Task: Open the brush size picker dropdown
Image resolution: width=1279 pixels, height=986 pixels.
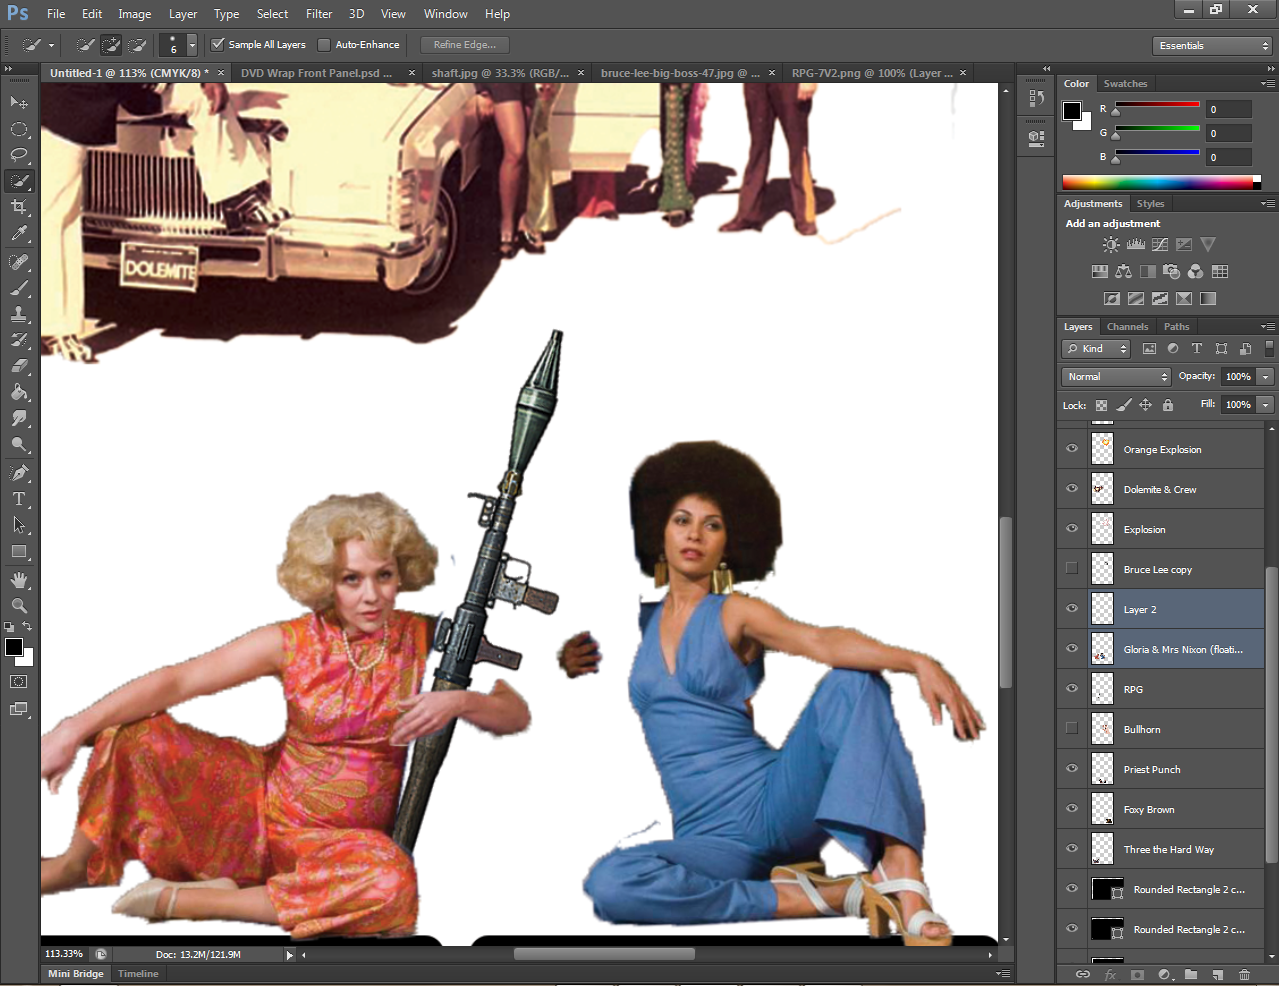Action: coord(192,45)
